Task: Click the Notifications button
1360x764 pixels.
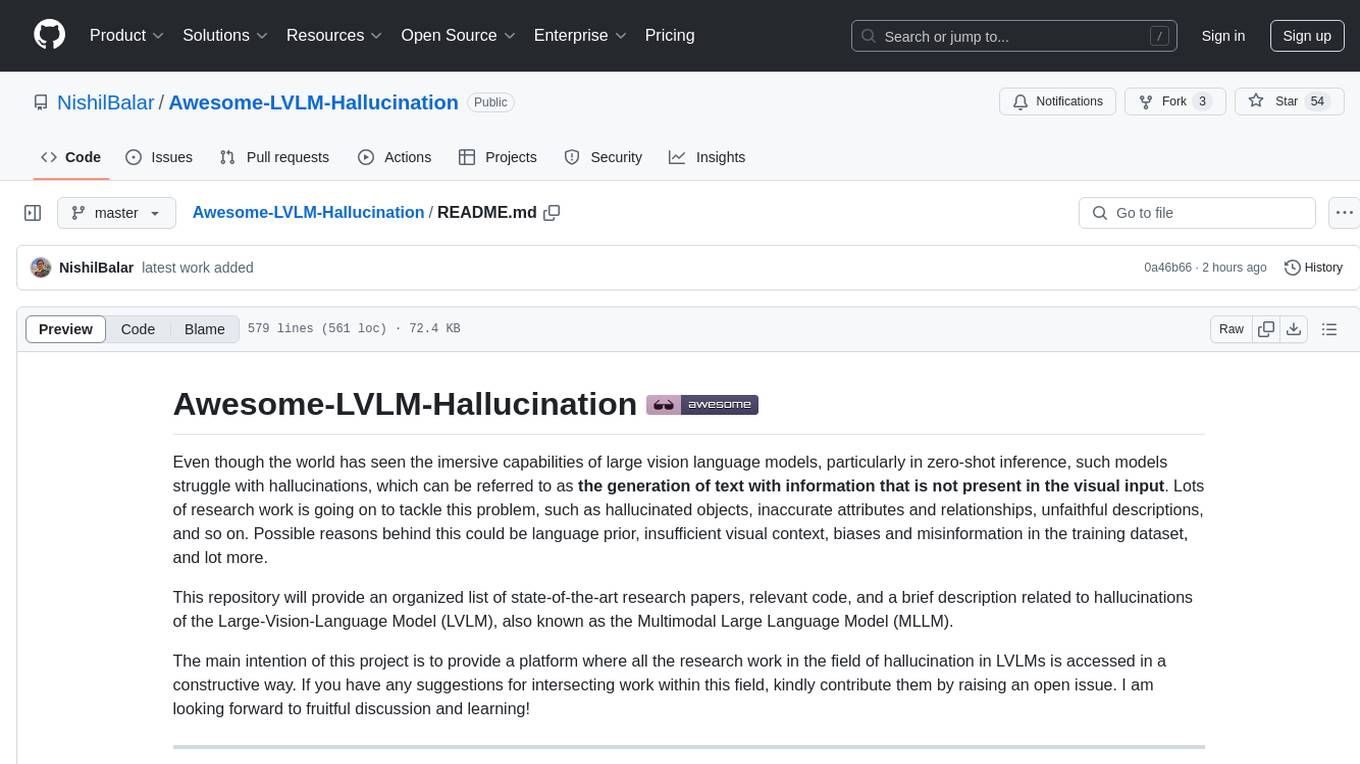Action: coord(1057,101)
